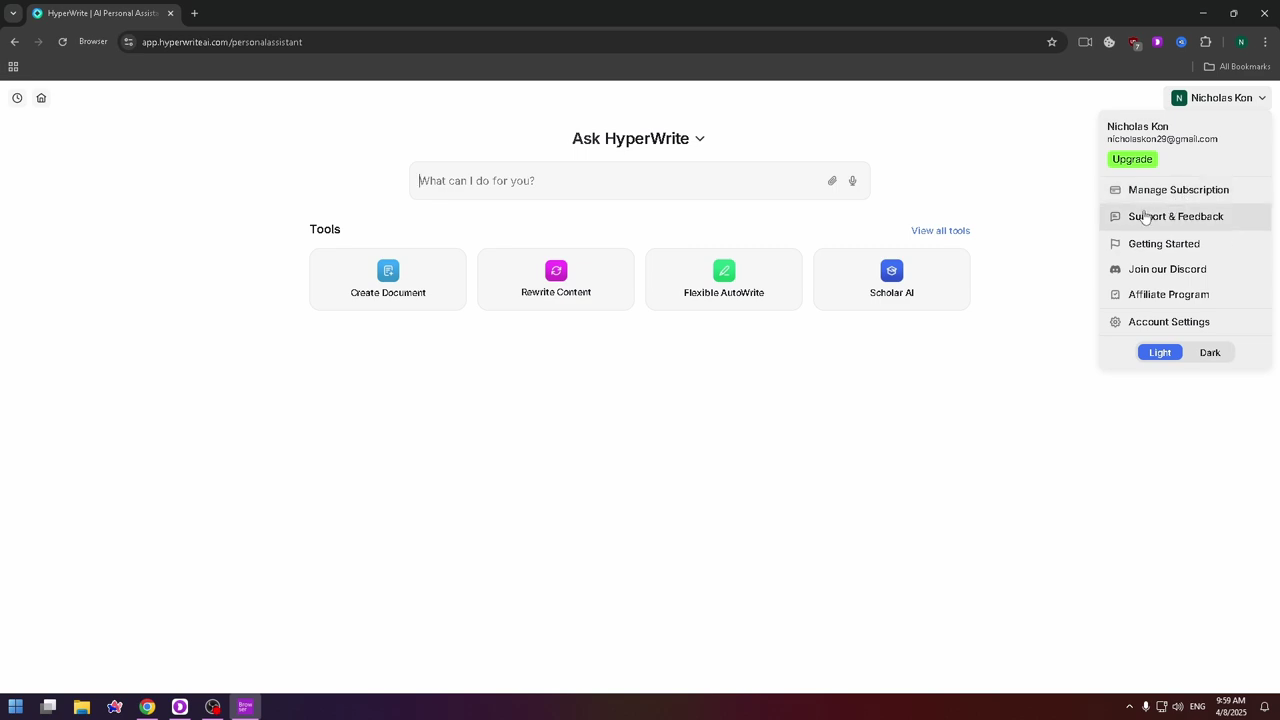
Task: Launch the Rewrite Content tool
Action: coord(556,279)
